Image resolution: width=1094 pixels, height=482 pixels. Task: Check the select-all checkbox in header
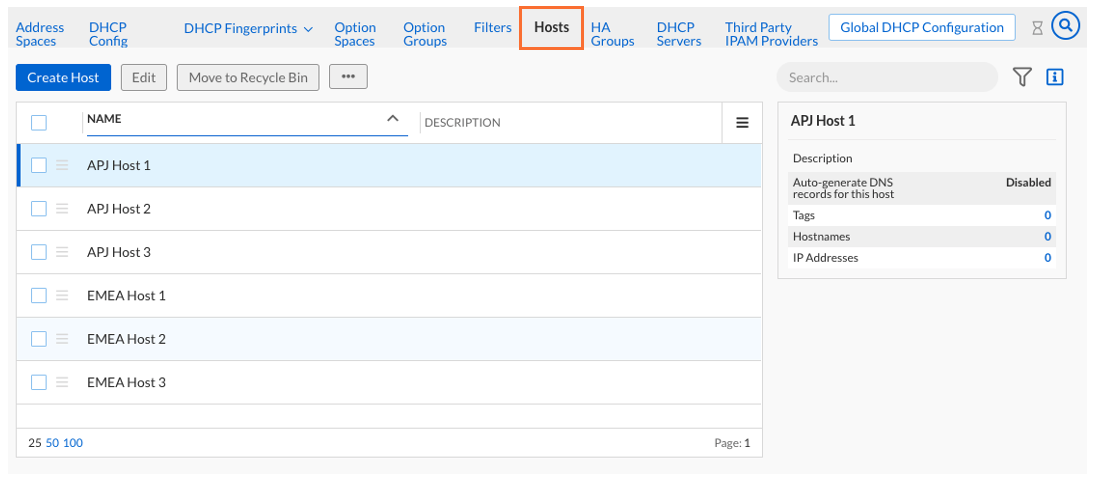click(x=39, y=123)
